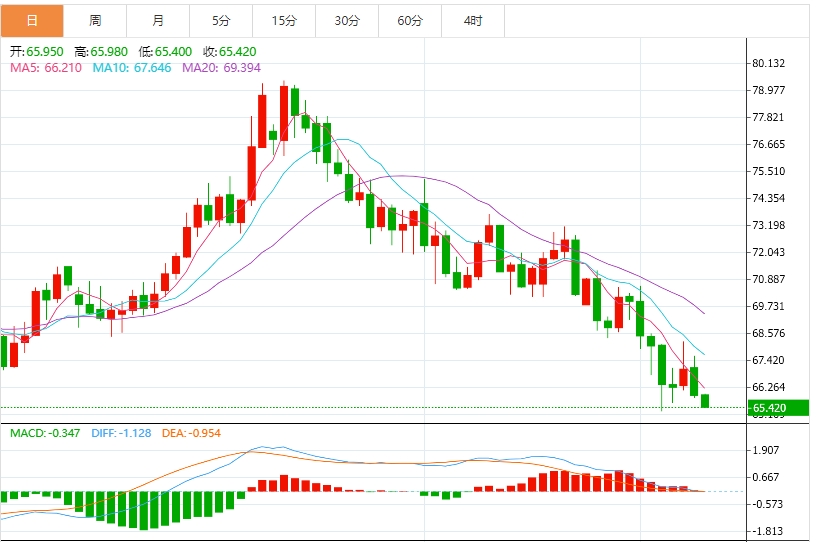Click the MACD:-0.347 readout
The image size is (816, 542).
pos(45,433)
